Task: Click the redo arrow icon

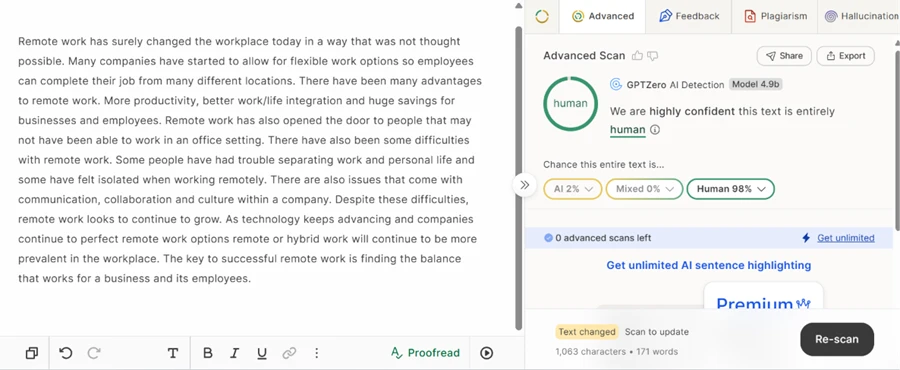Action: click(94, 353)
